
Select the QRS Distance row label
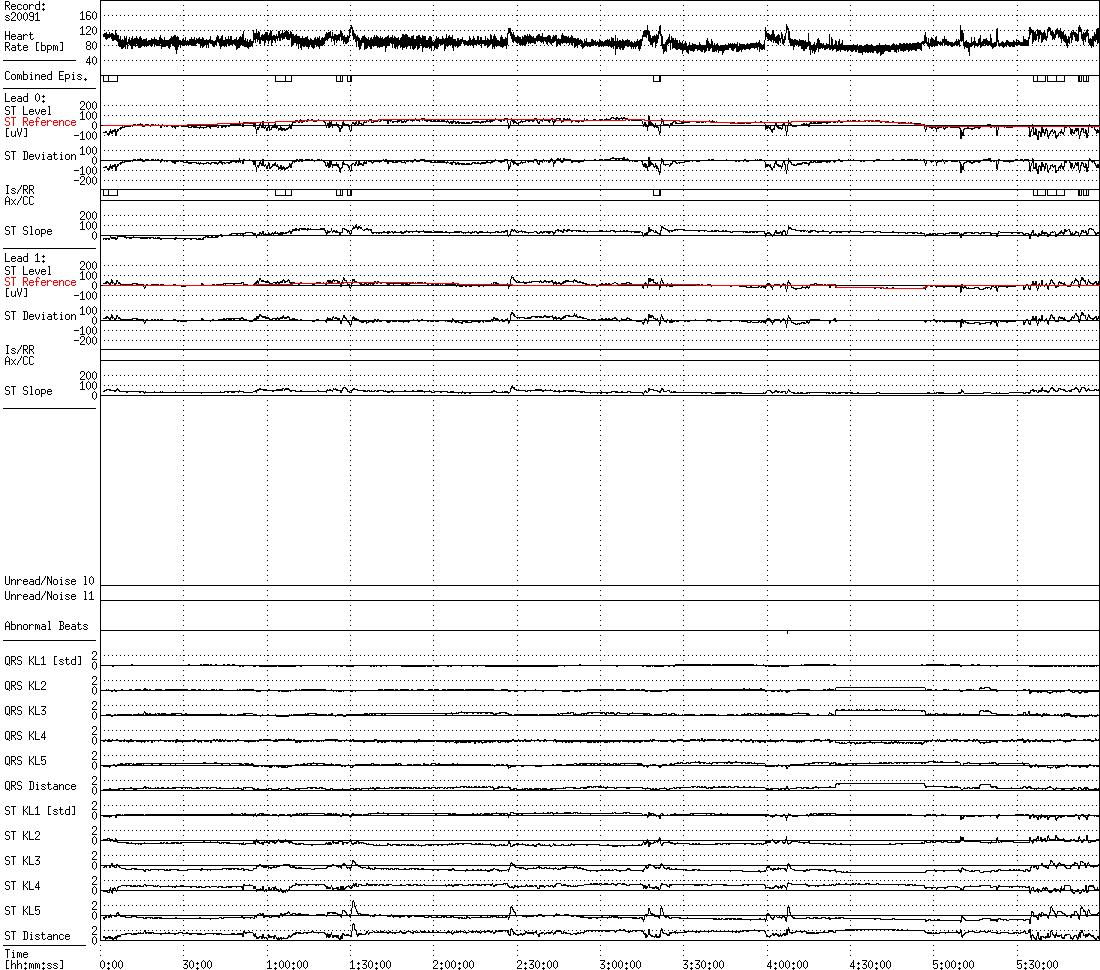pos(40,786)
